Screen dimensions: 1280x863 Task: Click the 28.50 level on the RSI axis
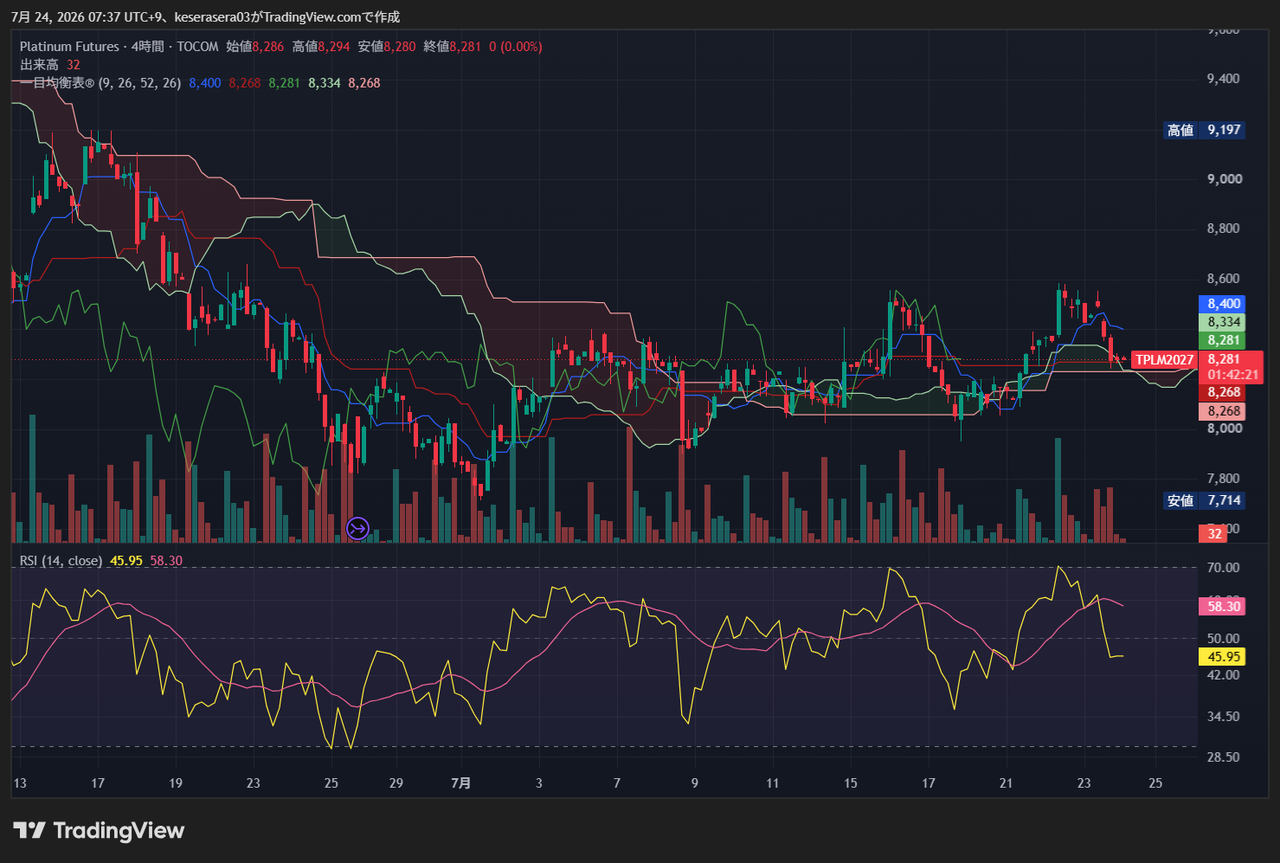tap(1224, 757)
